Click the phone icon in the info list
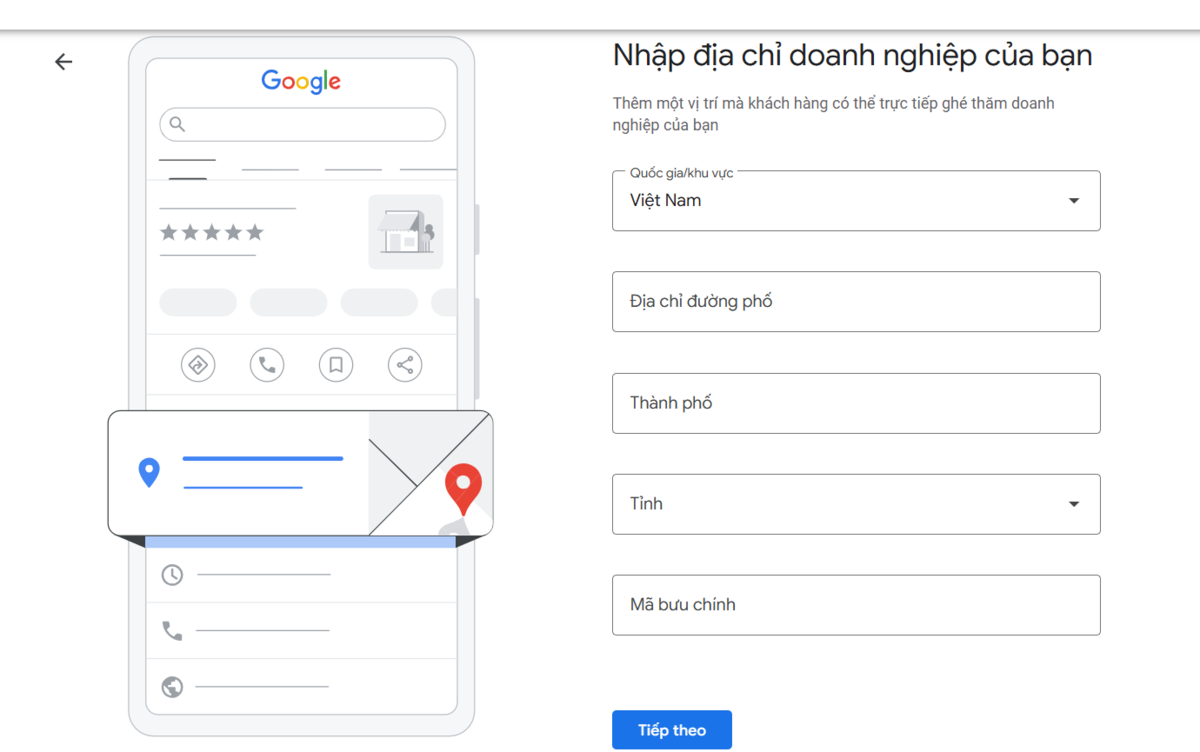The height and width of the screenshot is (752, 1200). coord(170,630)
